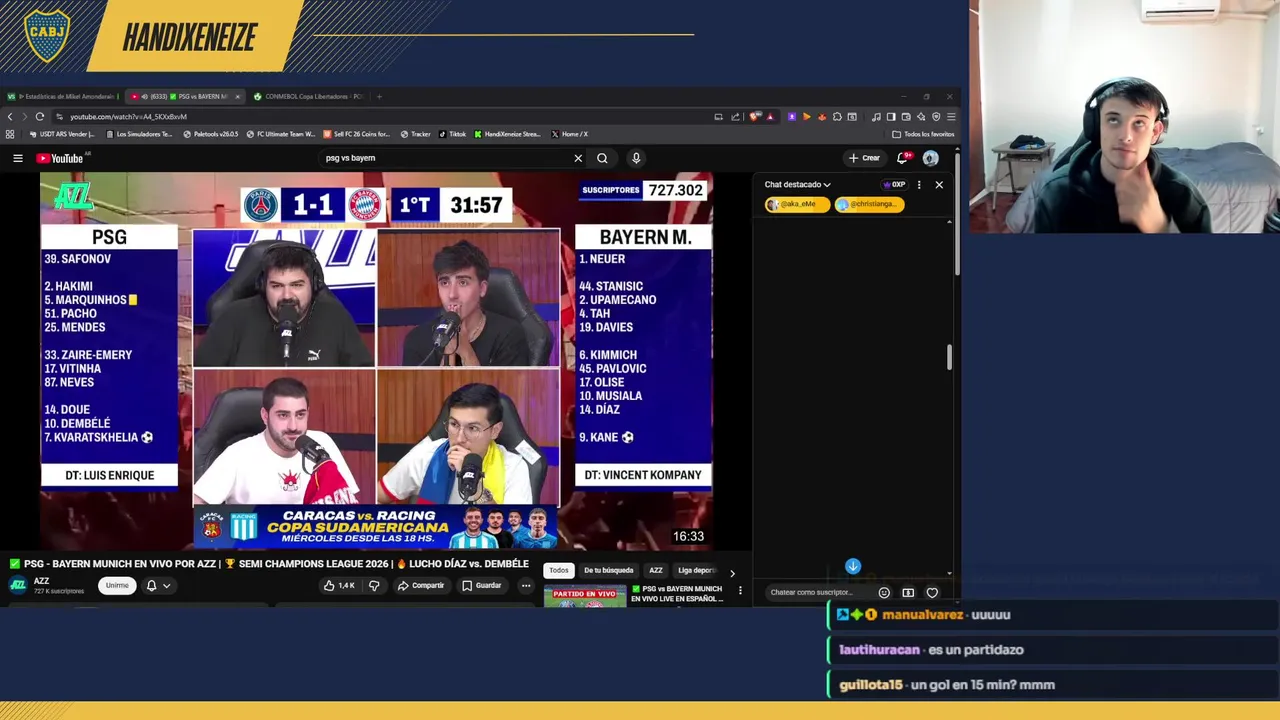Select the De tu búsqueda chip
The height and width of the screenshot is (720, 1280).
point(609,571)
